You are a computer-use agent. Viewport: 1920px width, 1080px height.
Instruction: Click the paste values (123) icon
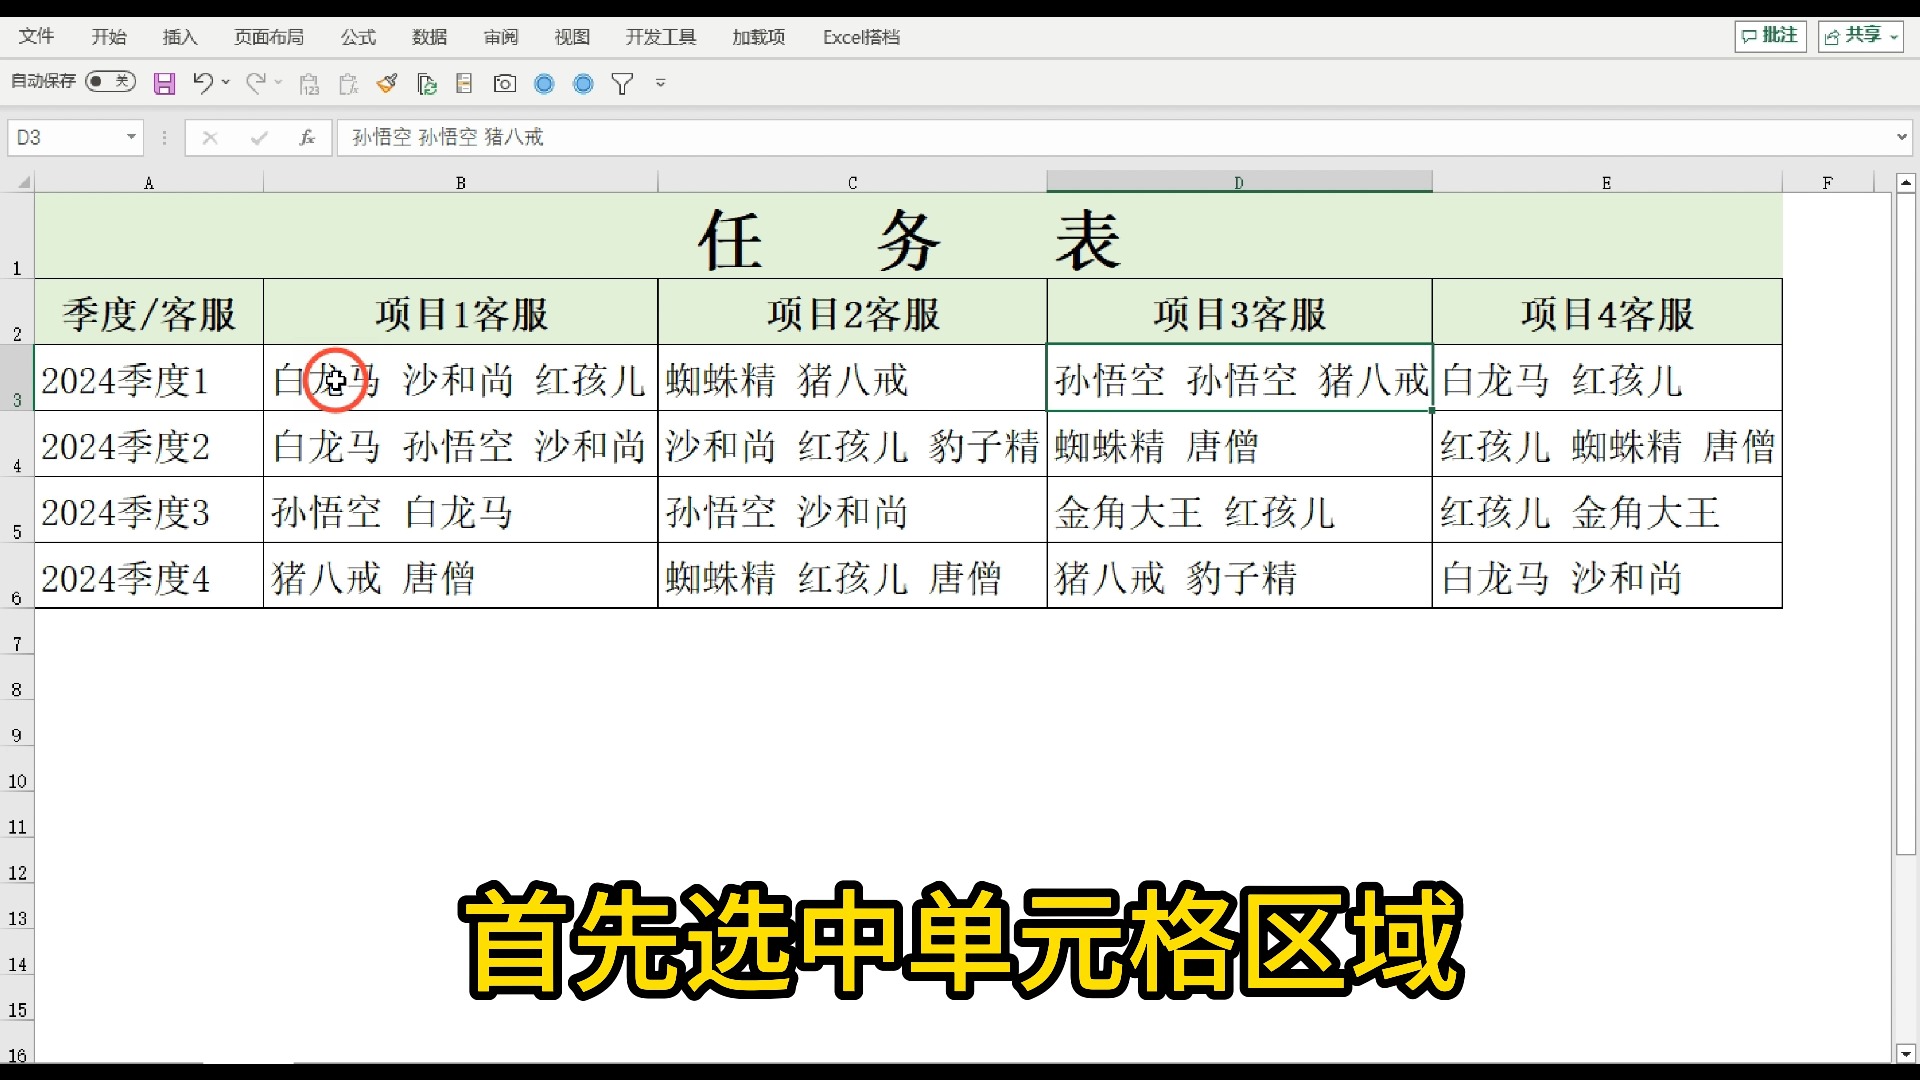pos(309,84)
